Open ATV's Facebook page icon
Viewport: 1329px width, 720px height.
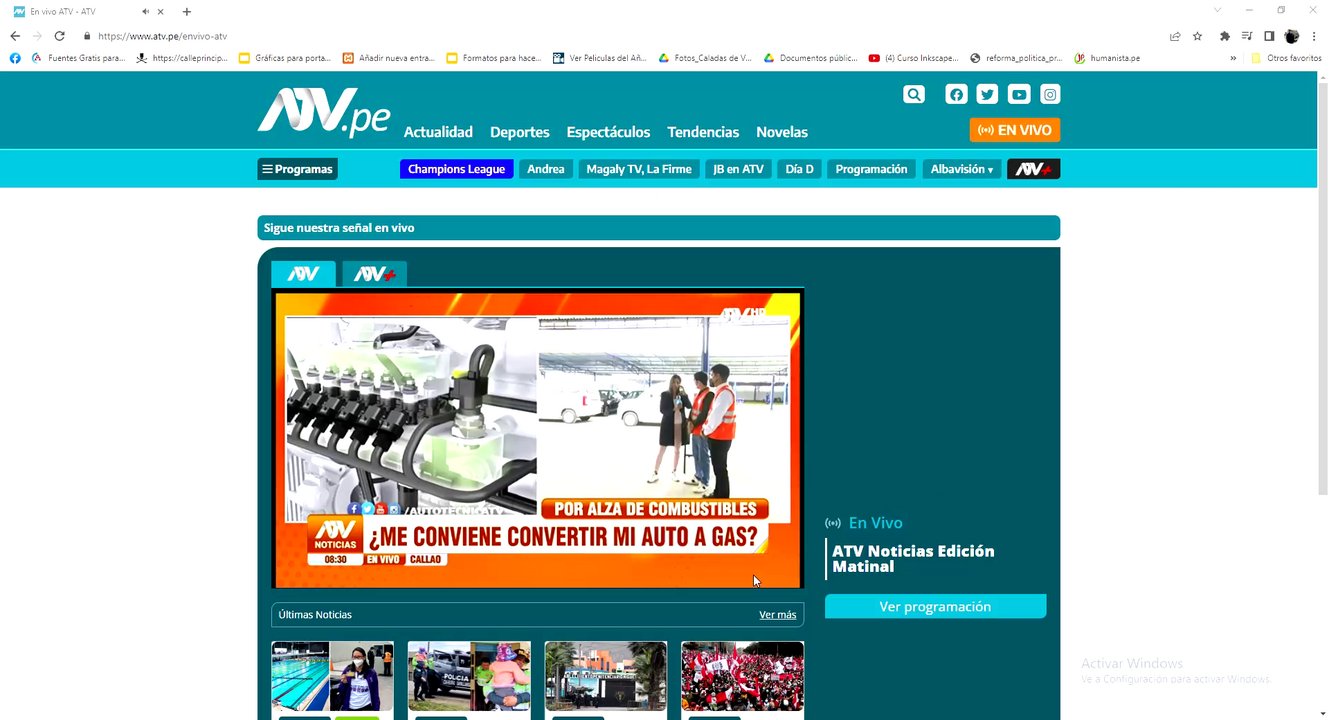[x=957, y=94]
